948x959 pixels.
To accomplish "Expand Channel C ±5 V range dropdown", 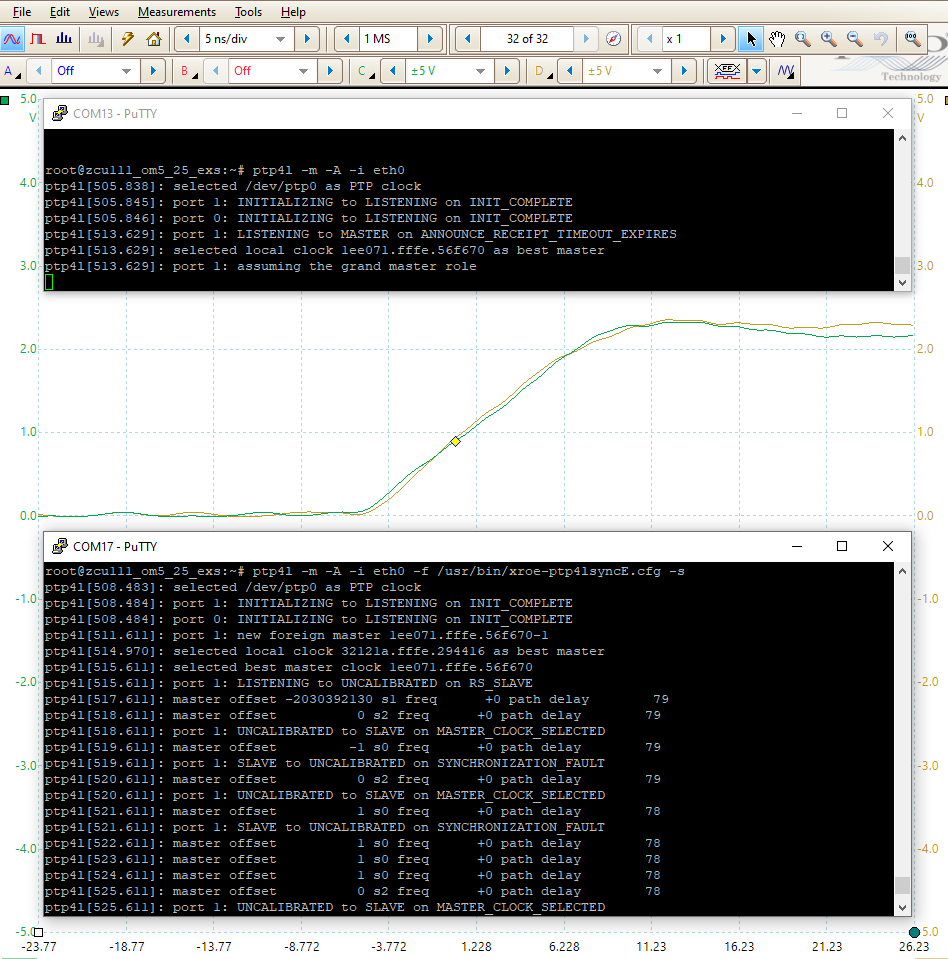I will pos(482,71).
